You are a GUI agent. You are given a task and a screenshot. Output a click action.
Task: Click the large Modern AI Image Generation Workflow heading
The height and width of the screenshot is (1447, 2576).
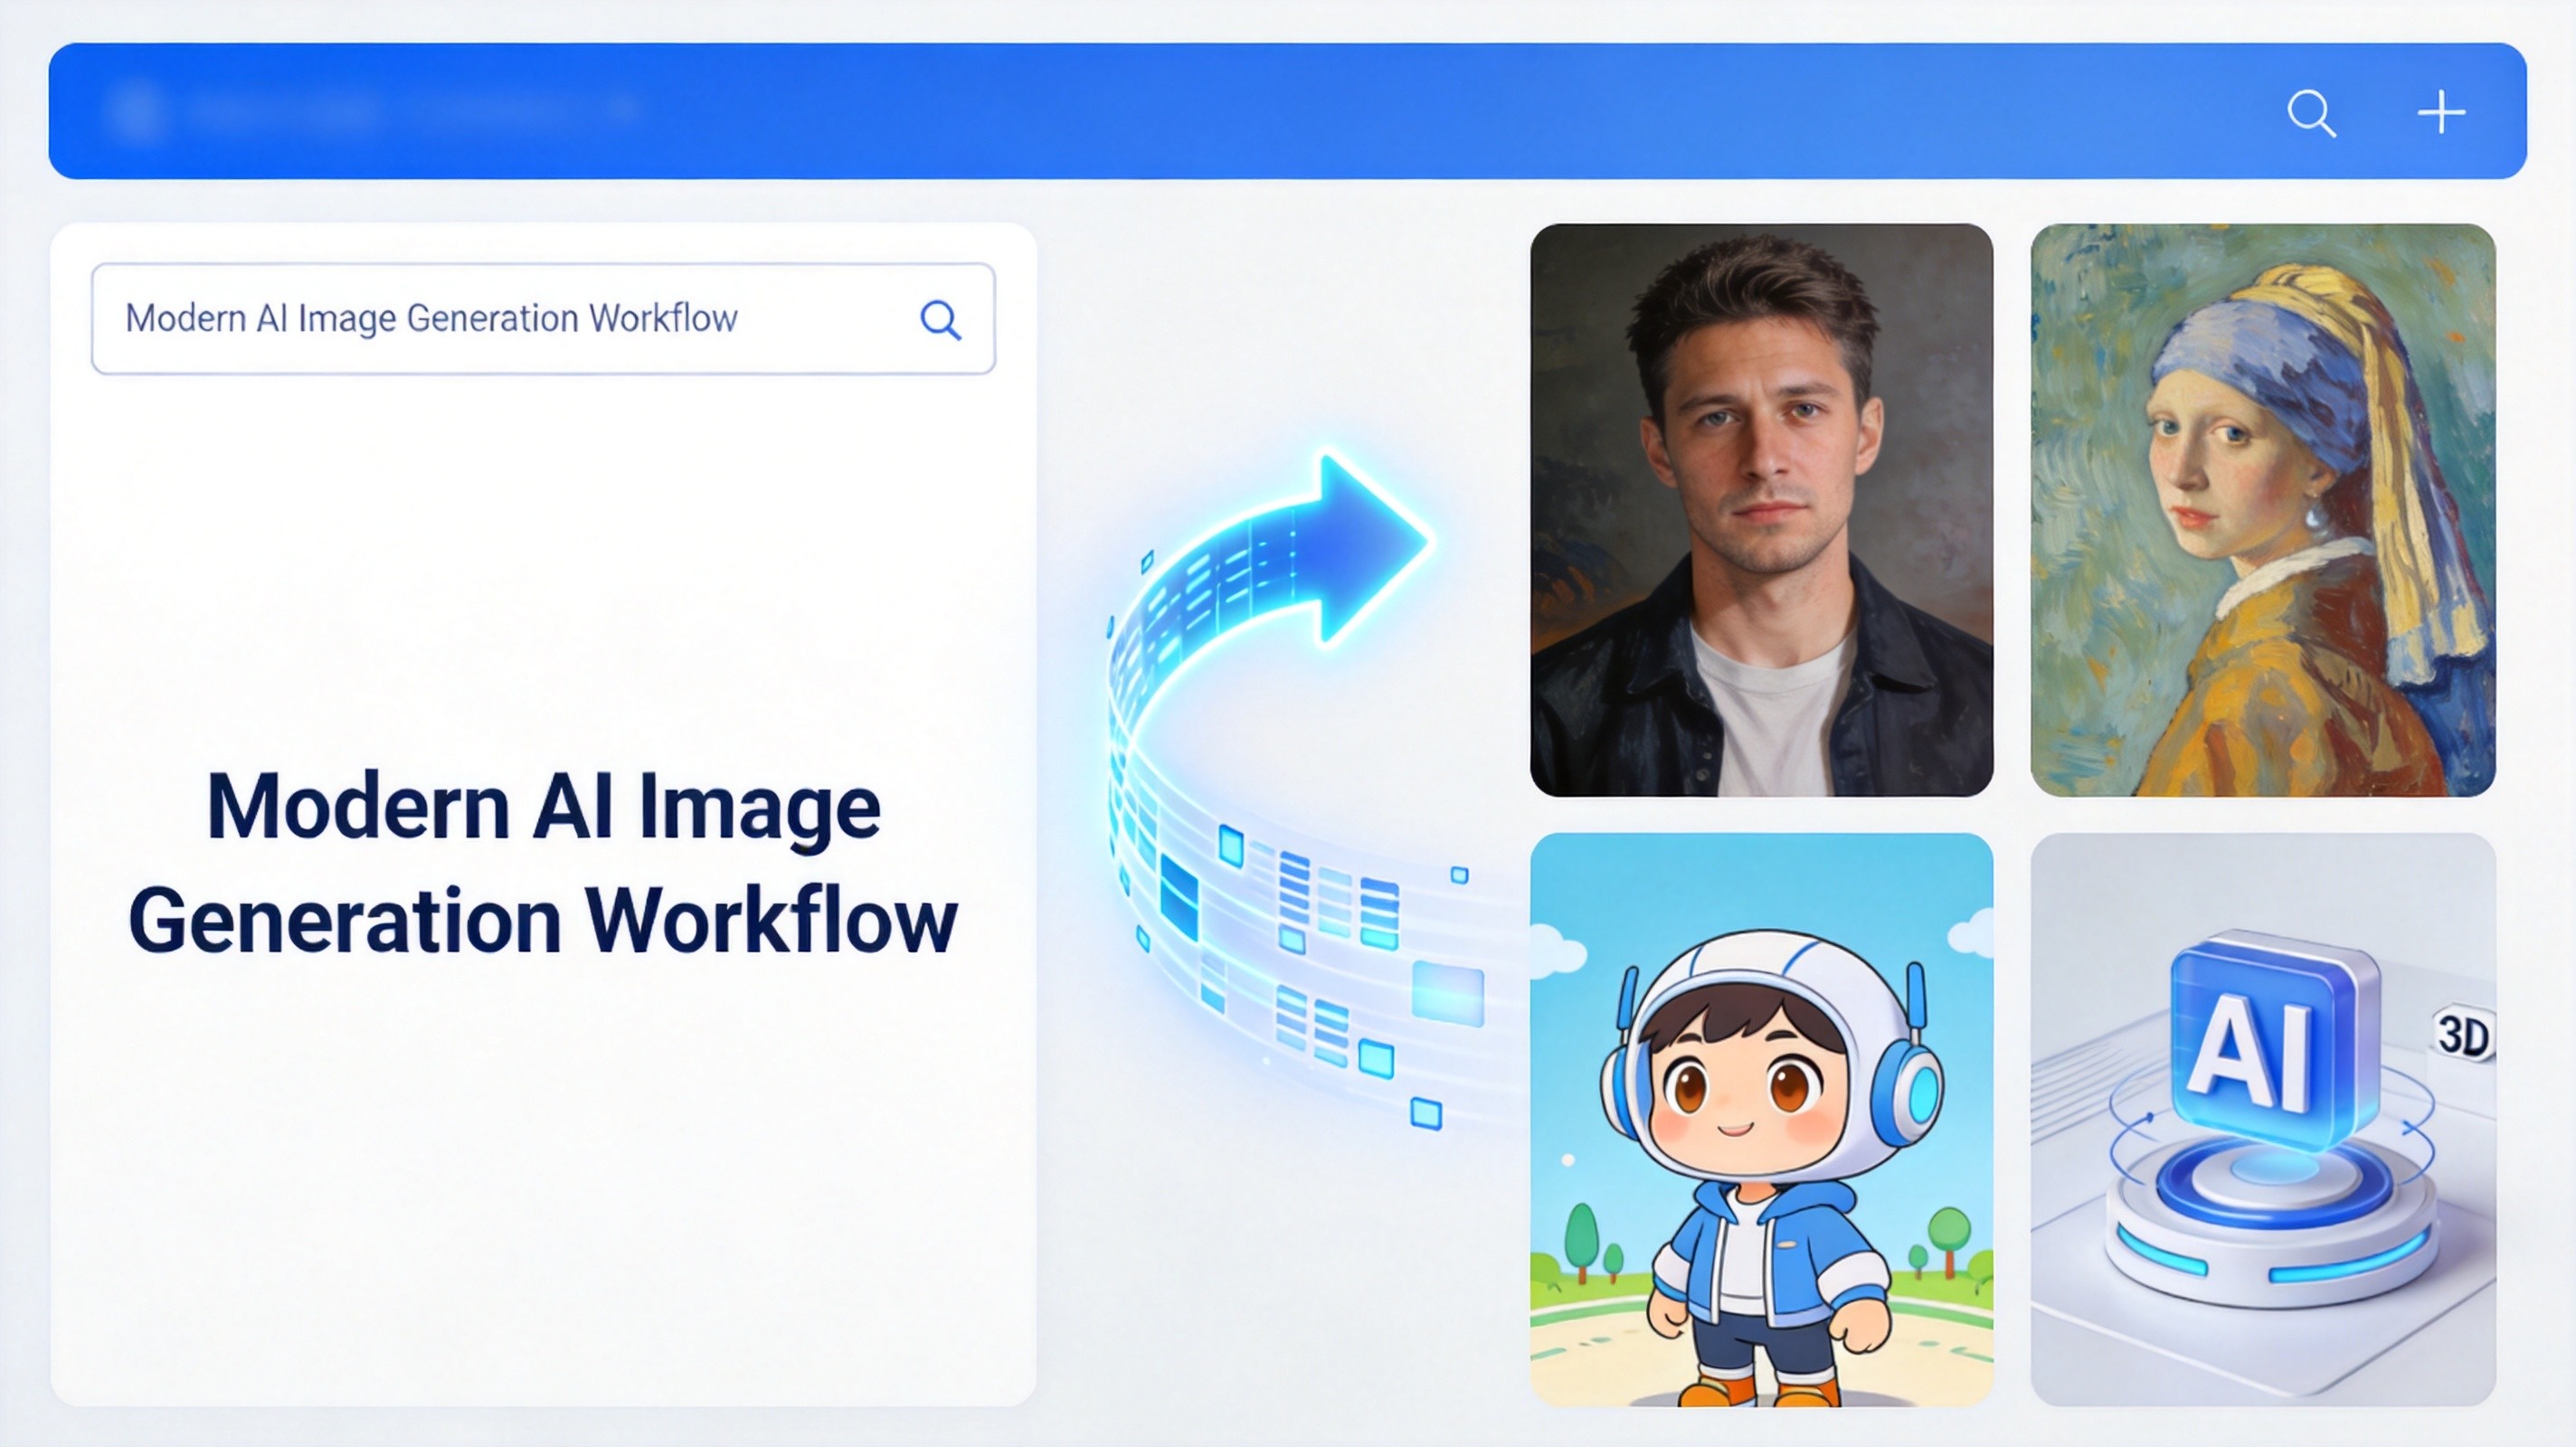(x=543, y=863)
